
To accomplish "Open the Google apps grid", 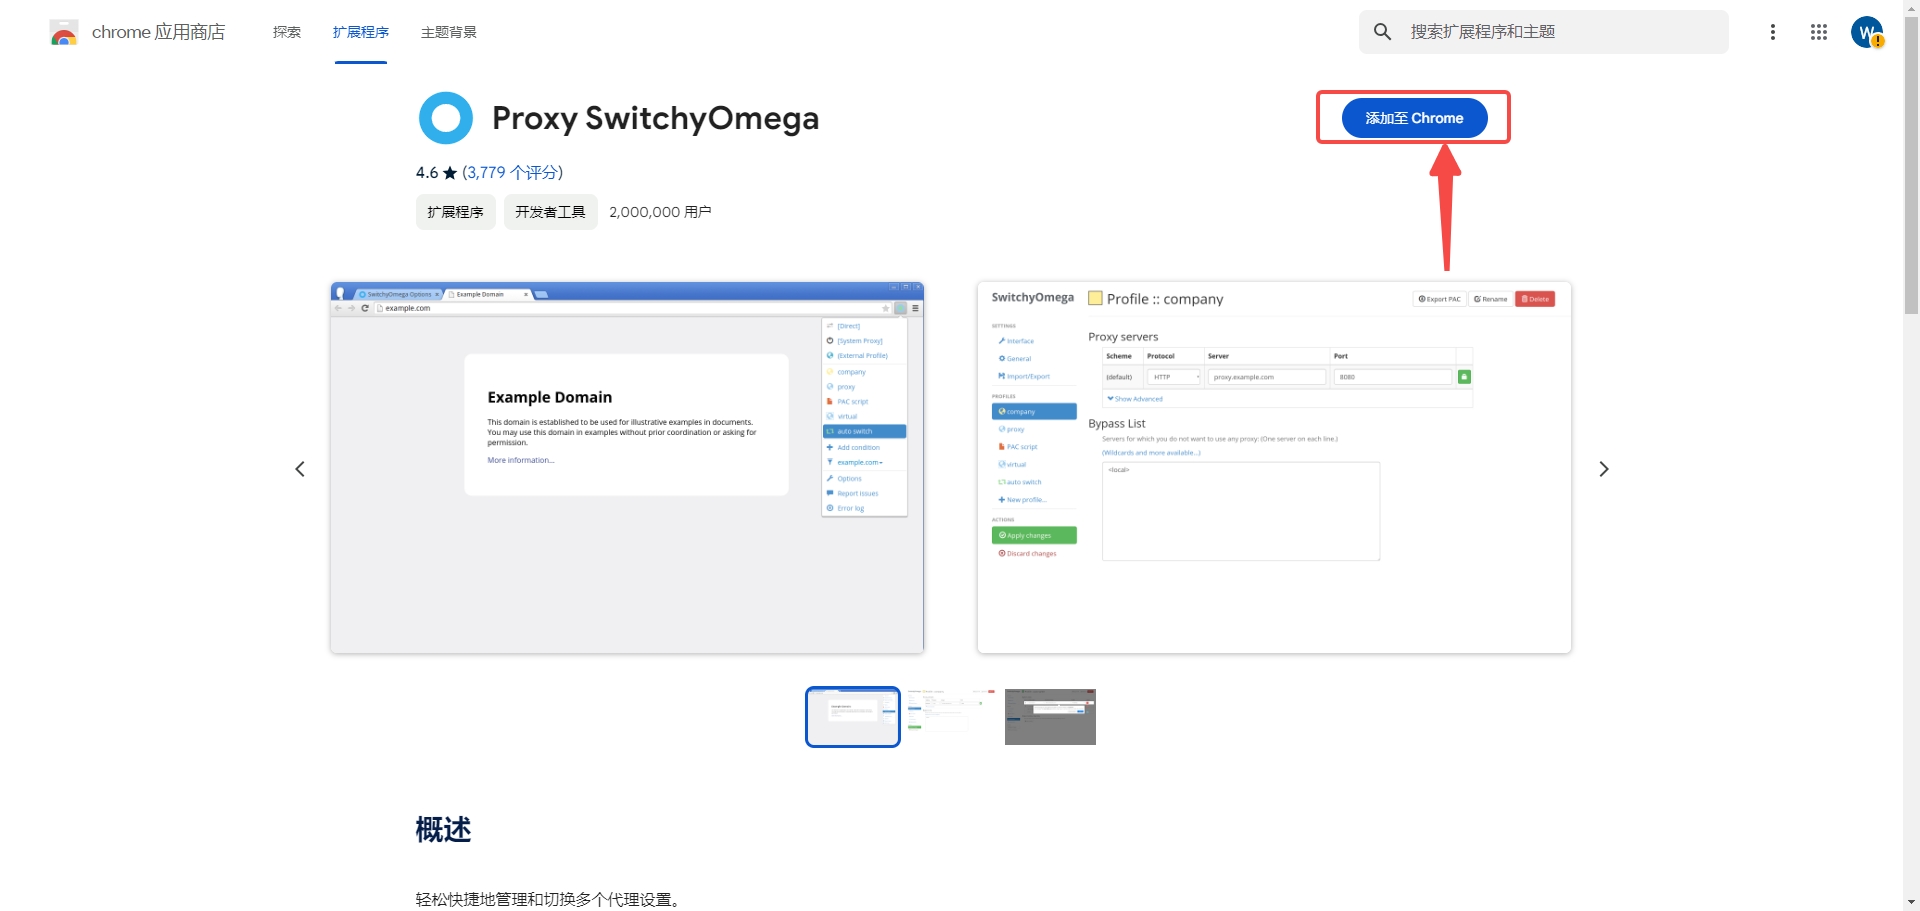I will [1819, 32].
